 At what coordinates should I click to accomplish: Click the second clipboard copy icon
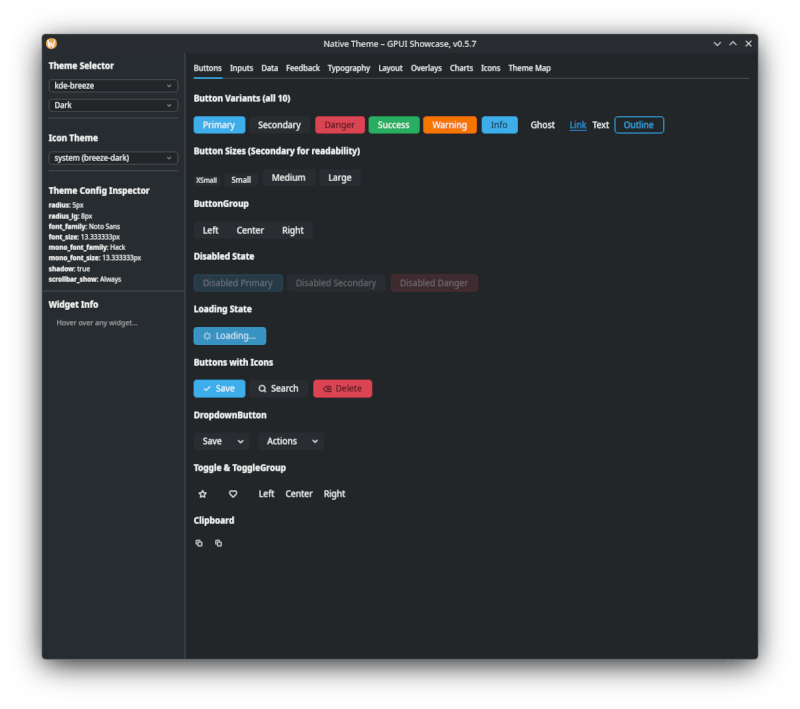(218, 543)
